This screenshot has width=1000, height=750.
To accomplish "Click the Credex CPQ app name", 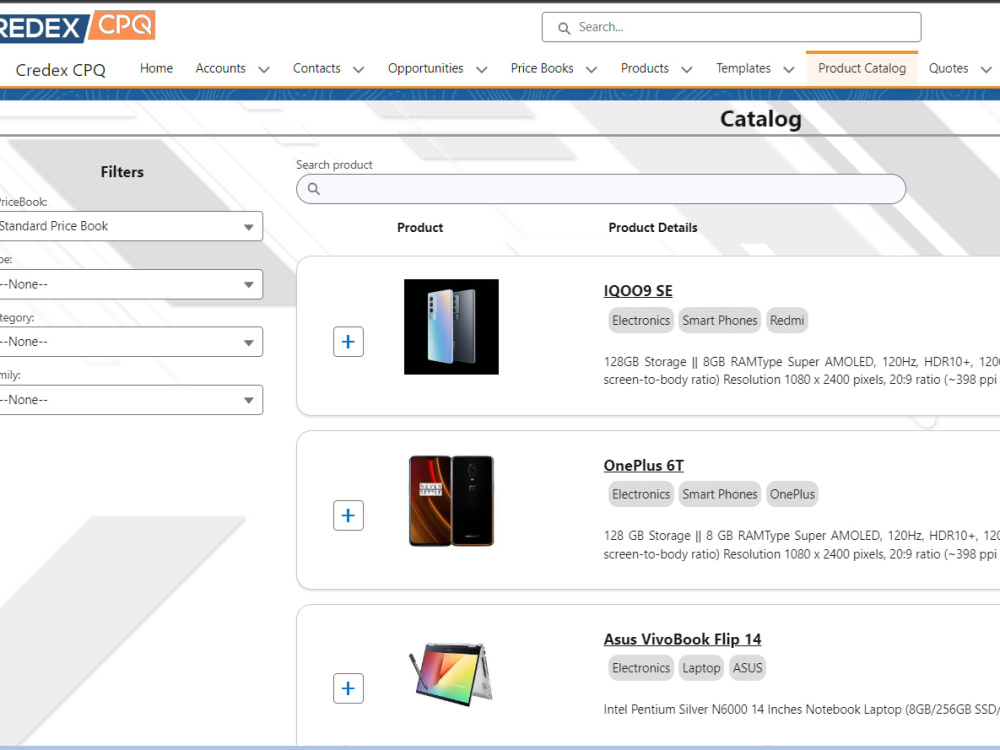I will click(x=61, y=70).
